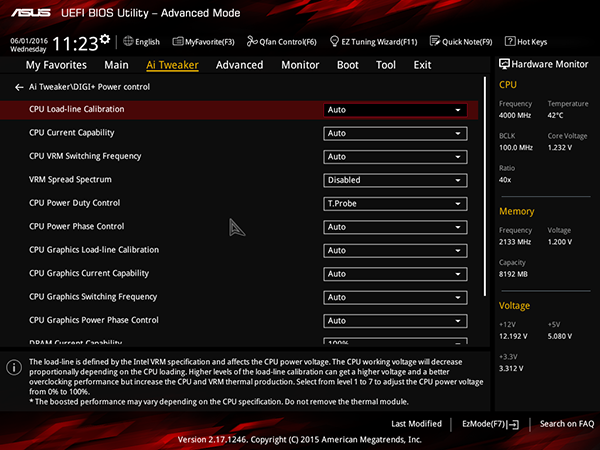Screen dimensions: 600x450
Task: Select CPU Graphics Current Capability label
Action: tap(89, 273)
